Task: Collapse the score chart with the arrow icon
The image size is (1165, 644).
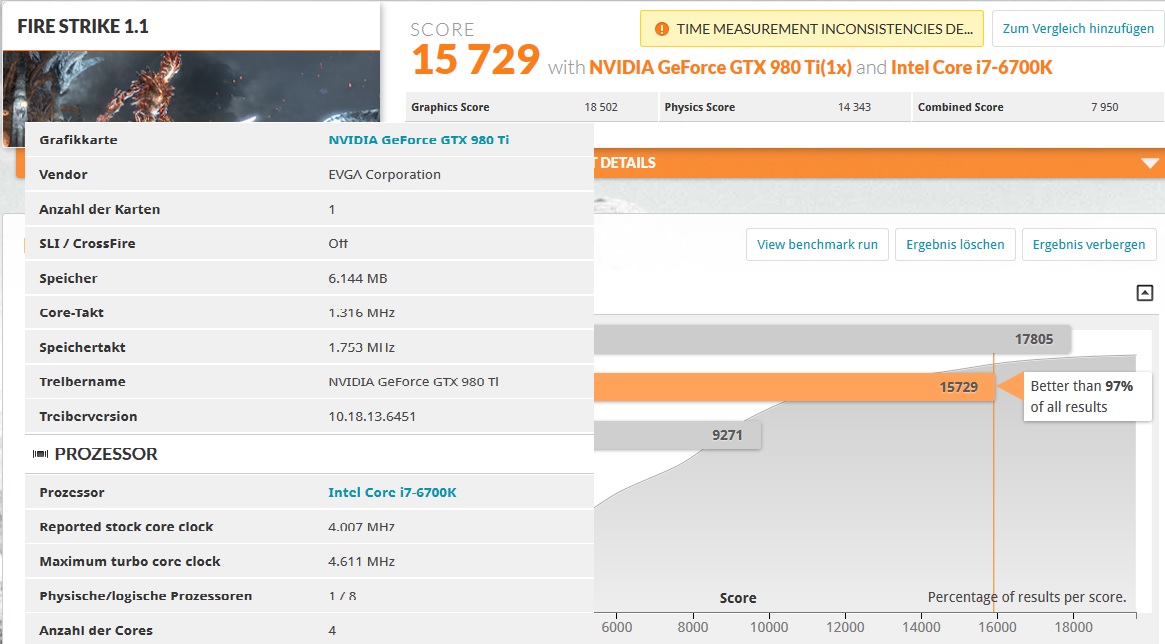Action: point(1145,293)
